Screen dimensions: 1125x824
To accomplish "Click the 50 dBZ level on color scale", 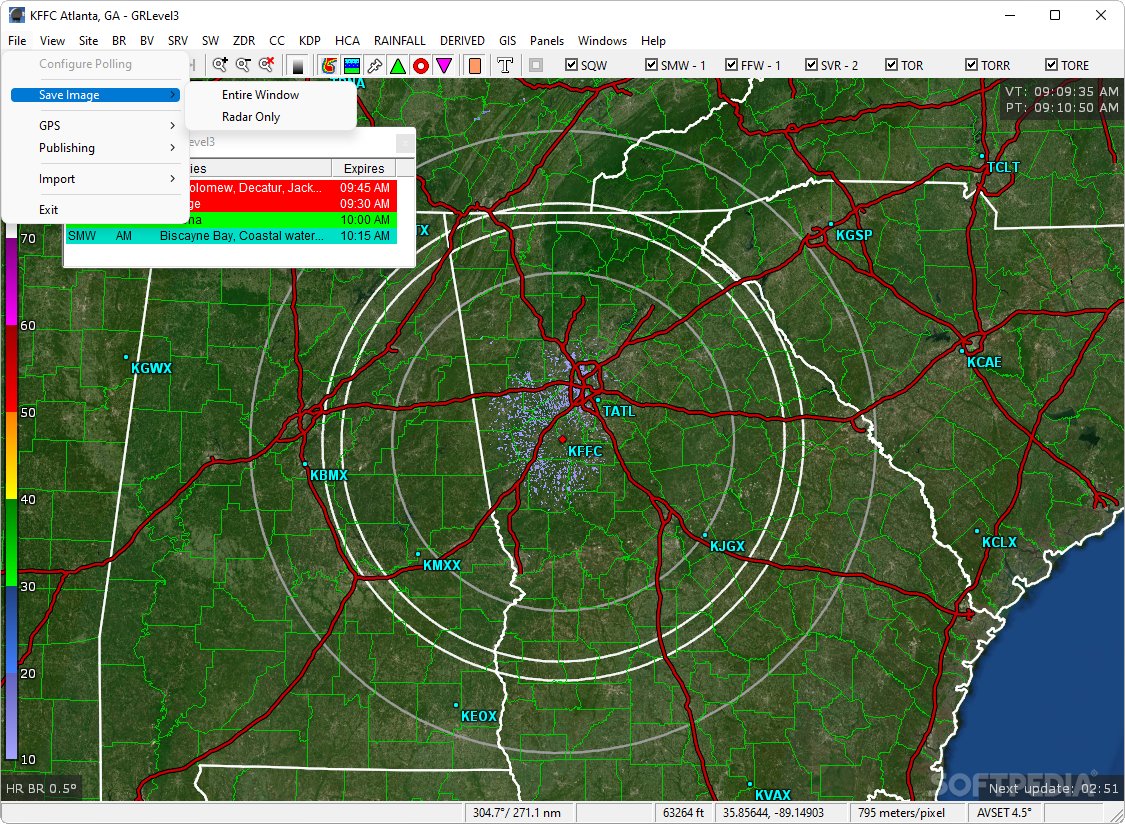I will tap(28, 413).
